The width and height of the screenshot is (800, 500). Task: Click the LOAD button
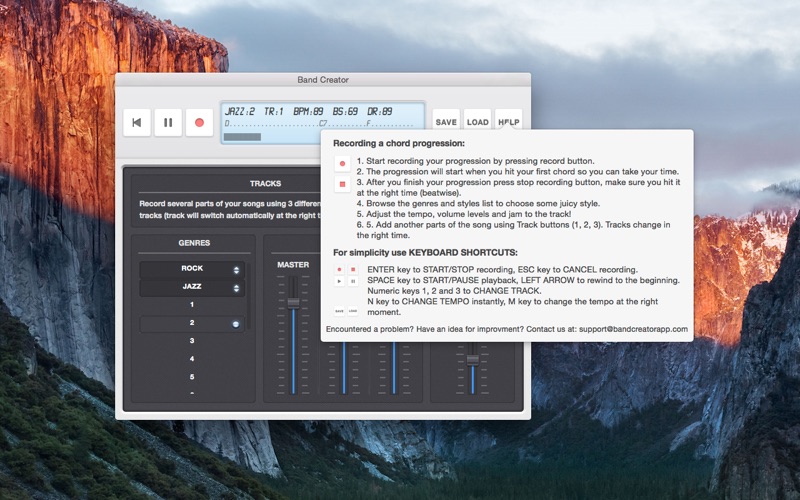point(478,122)
